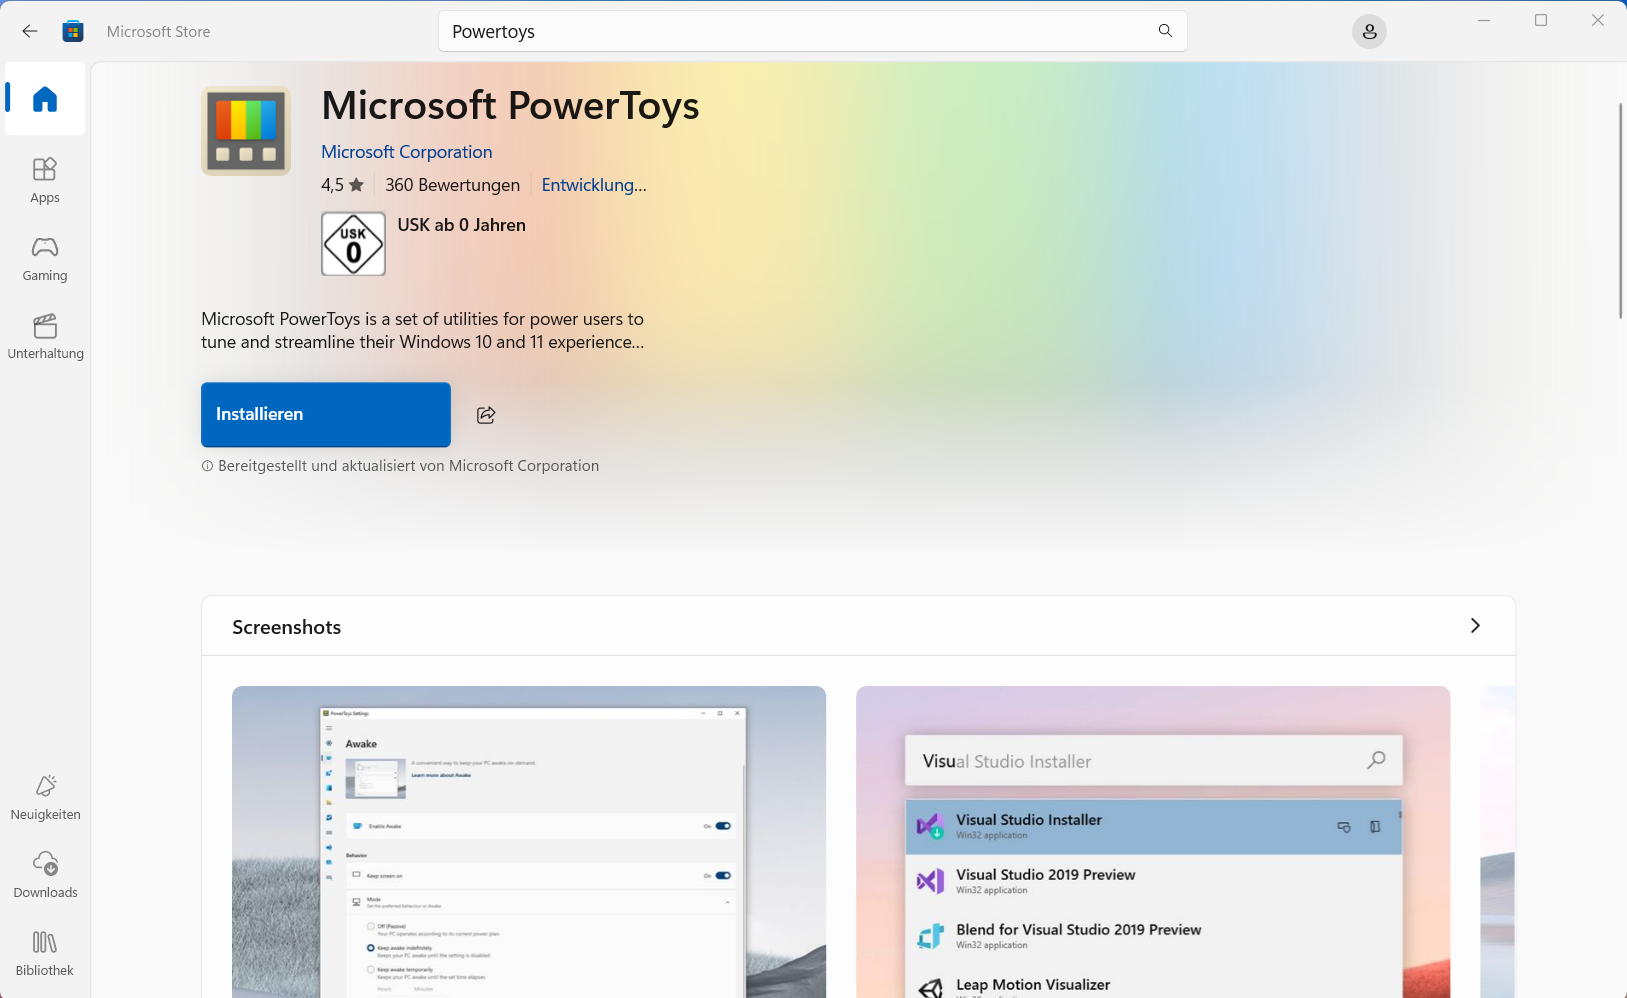Screen dimensions: 1627x998
Task: Click the USK 0 age rating badge
Action: coord(353,244)
